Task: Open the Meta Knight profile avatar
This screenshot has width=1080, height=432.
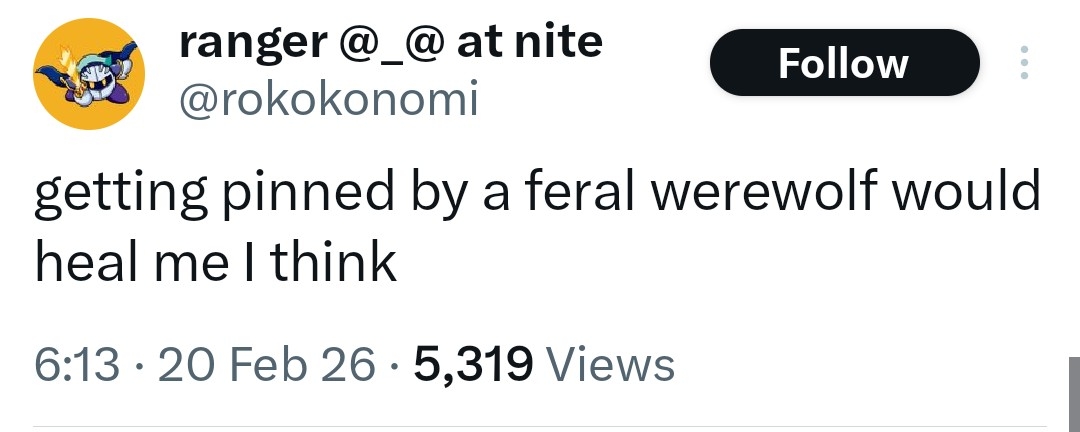Action: (x=90, y=72)
